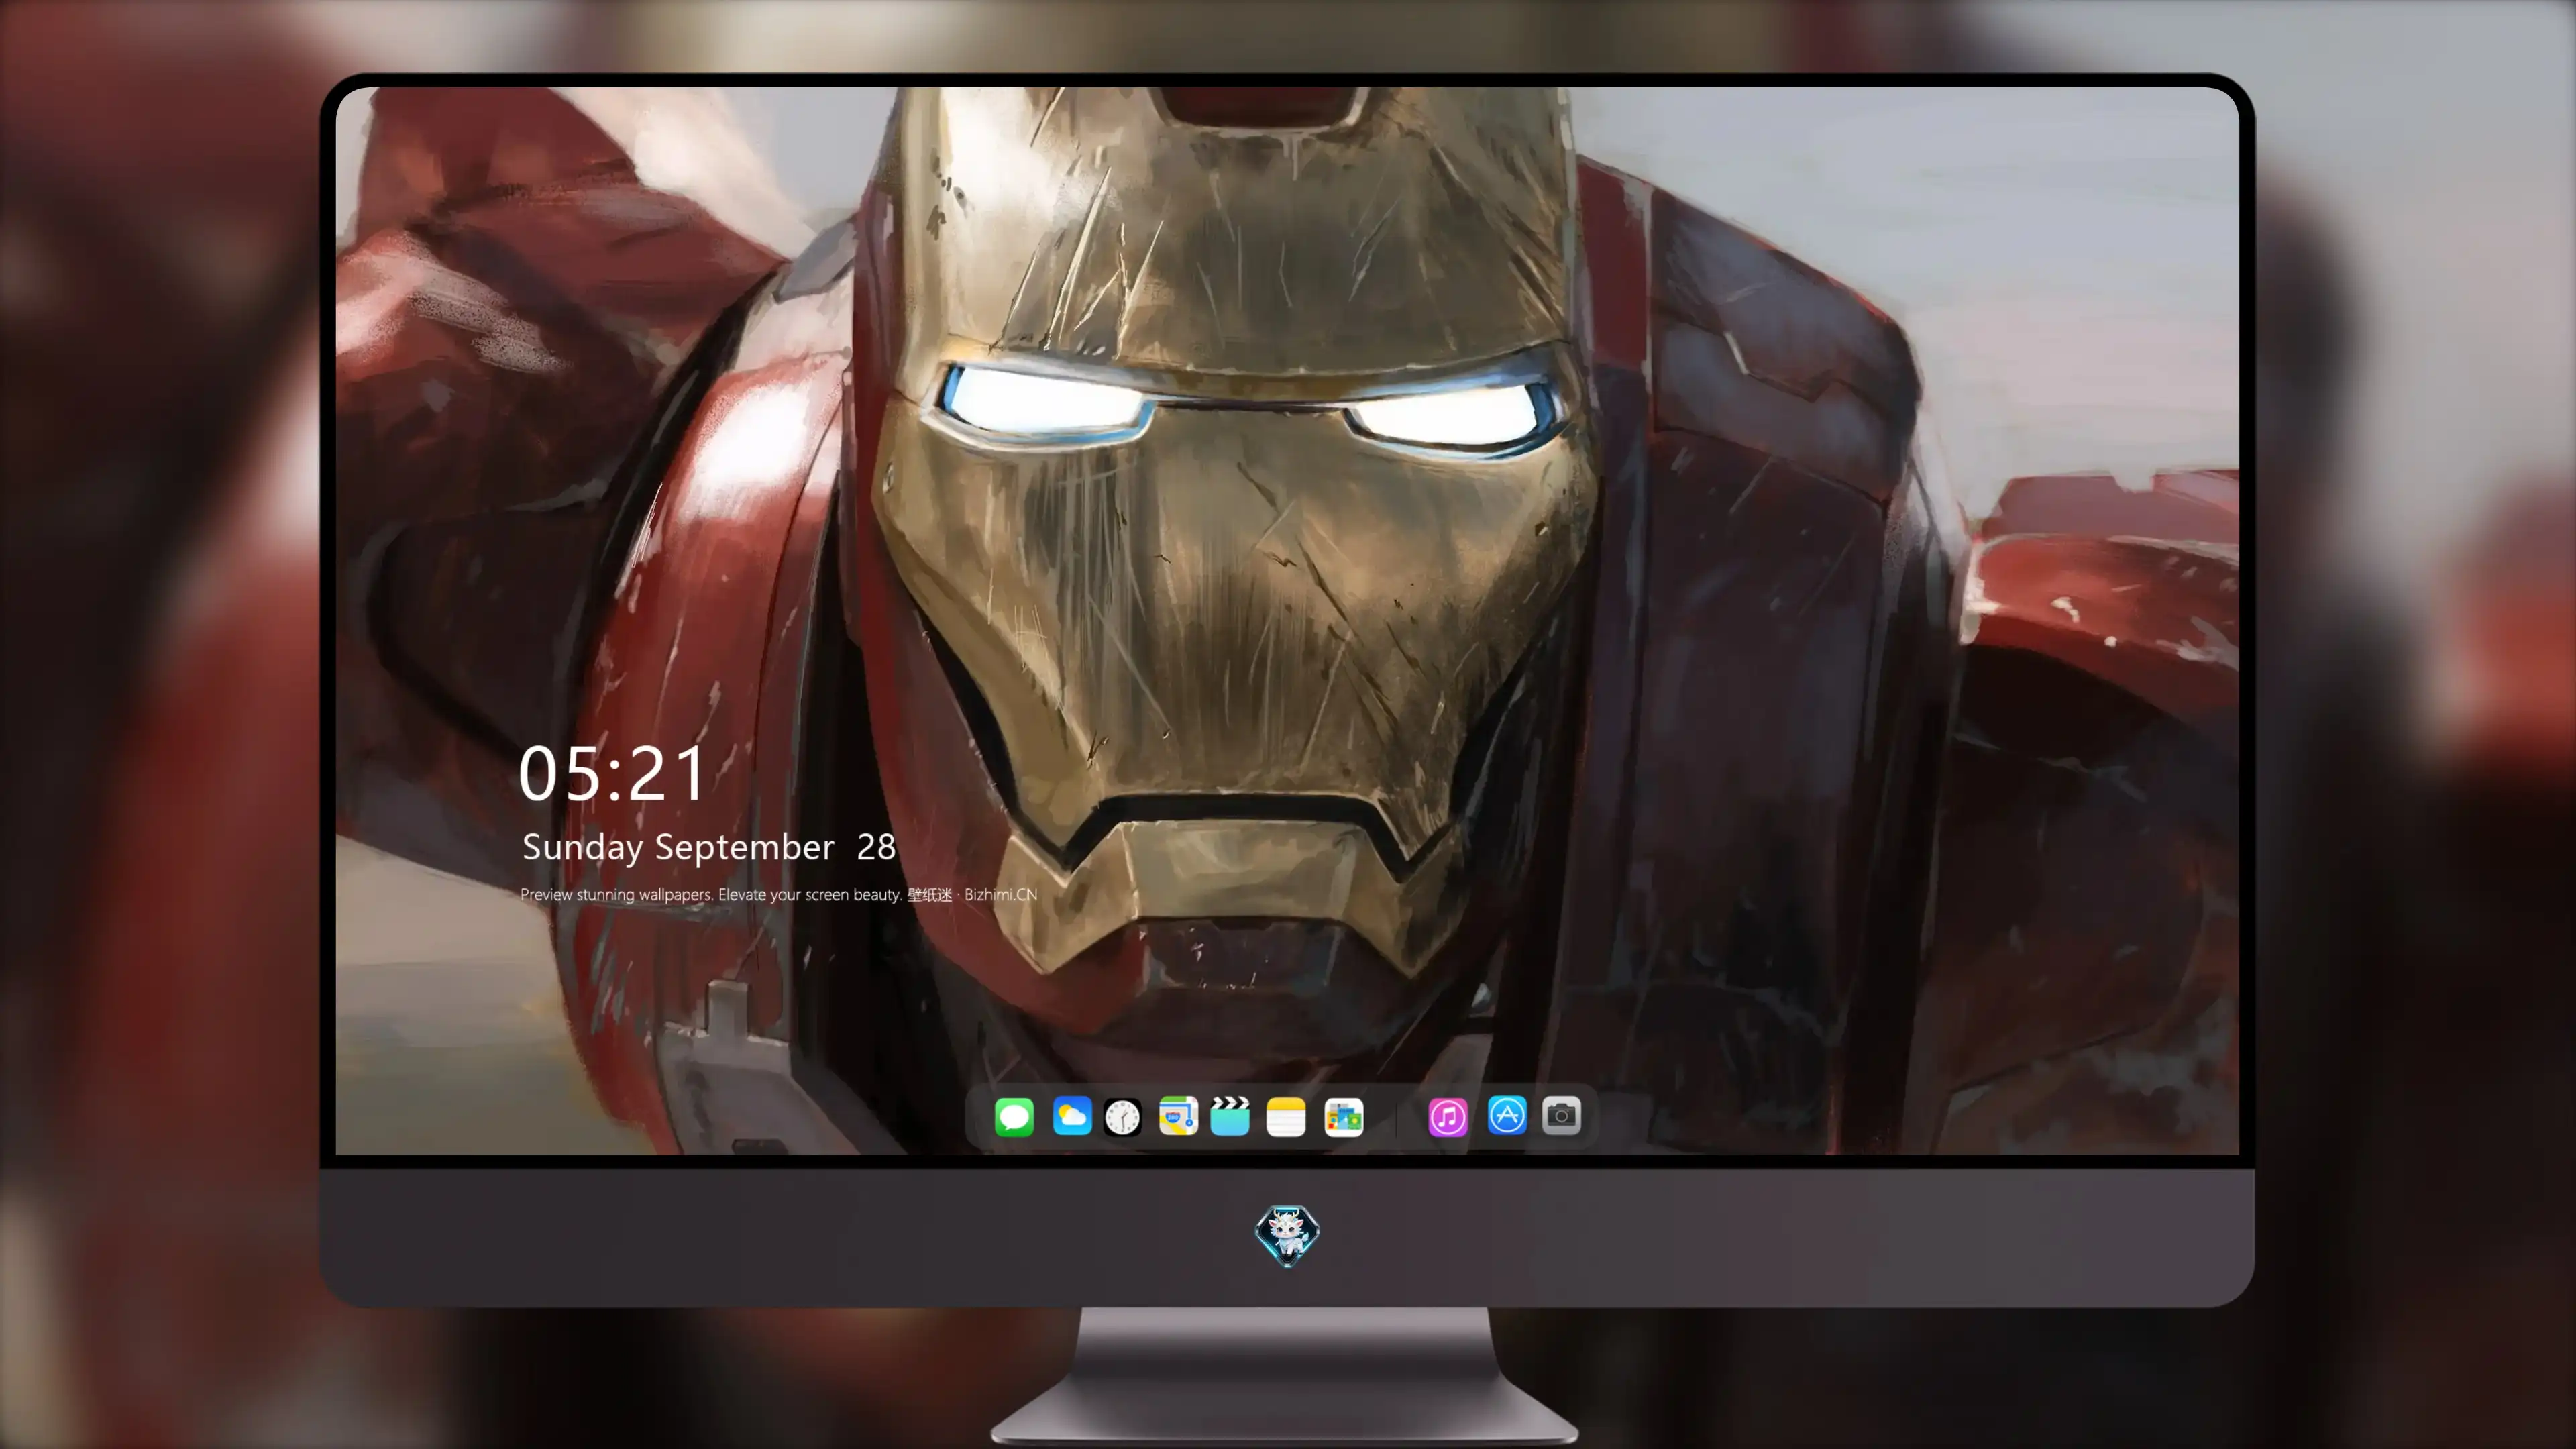Open the Messages app in the dock

pos(1014,1116)
